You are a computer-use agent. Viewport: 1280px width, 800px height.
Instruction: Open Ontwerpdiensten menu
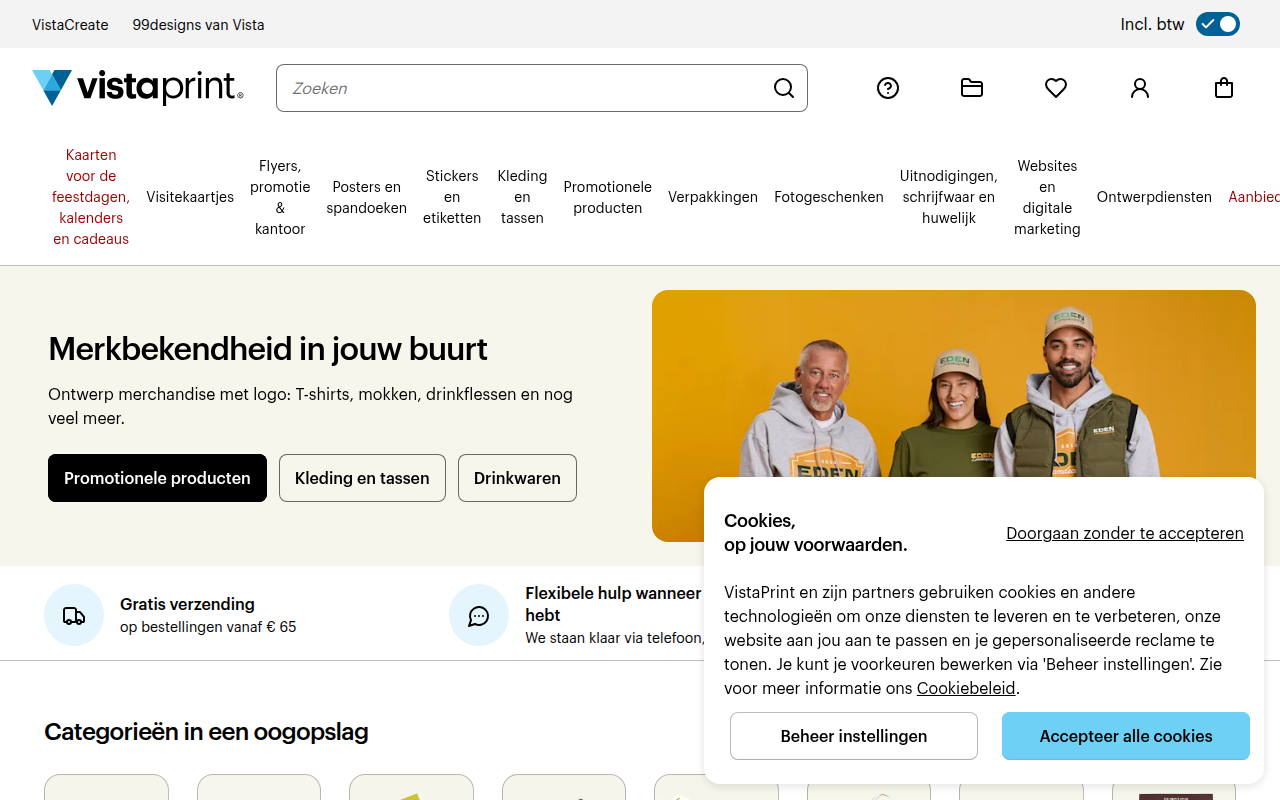point(1154,197)
